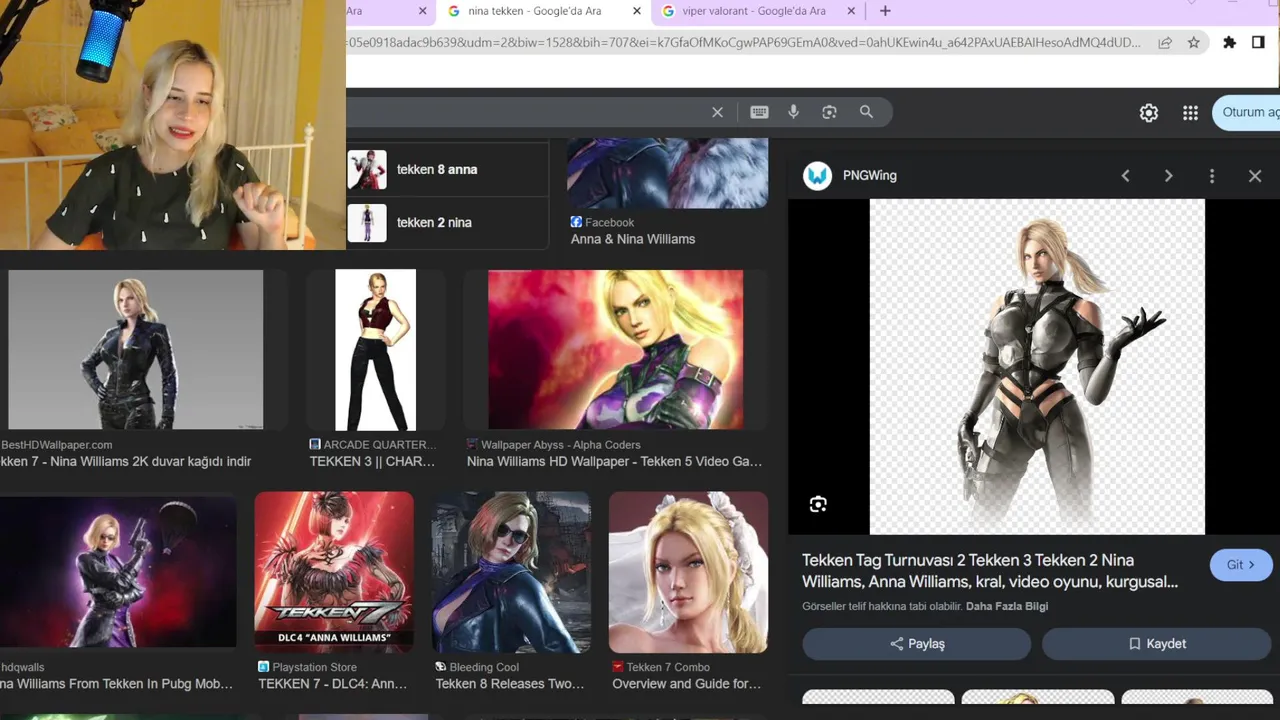Switch to the viper valorant tab
Image resolution: width=1280 pixels, height=720 pixels.
pos(754,11)
